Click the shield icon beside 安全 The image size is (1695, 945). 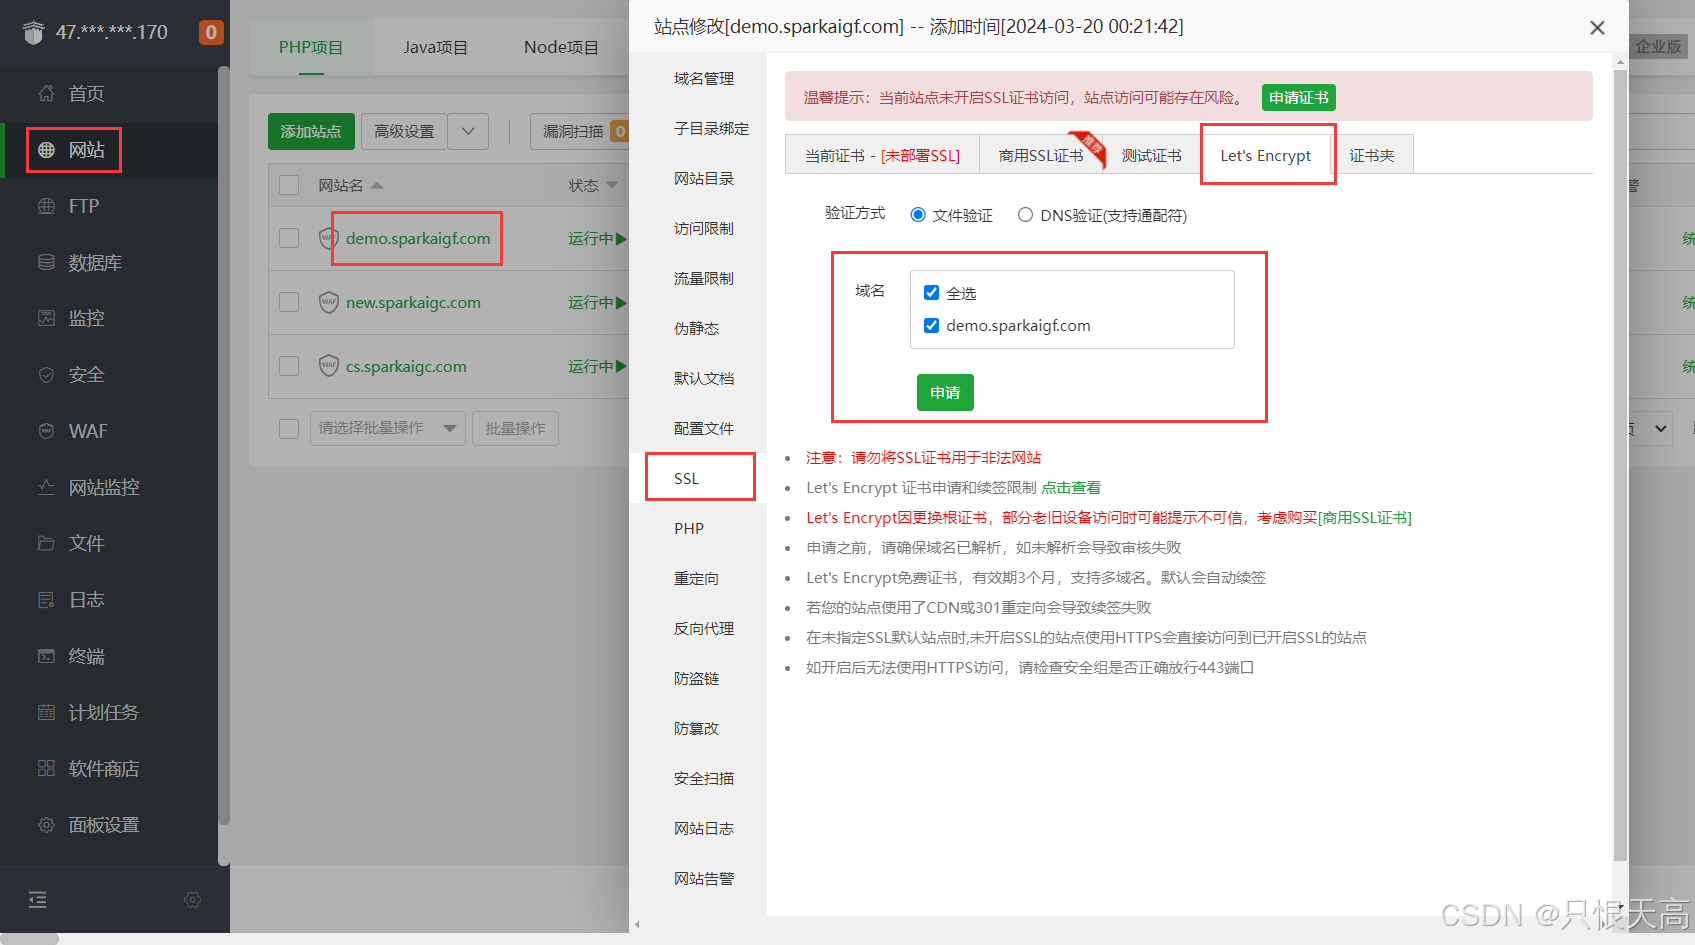46,375
